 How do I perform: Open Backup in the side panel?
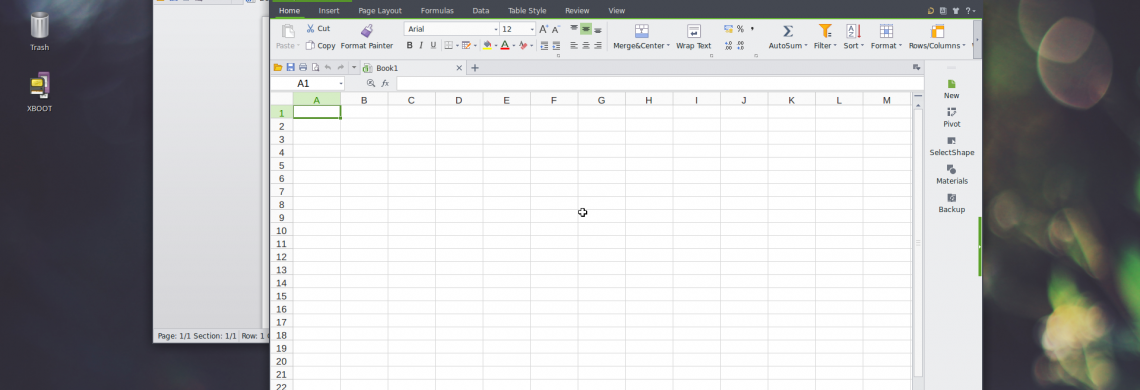coord(952,203)
